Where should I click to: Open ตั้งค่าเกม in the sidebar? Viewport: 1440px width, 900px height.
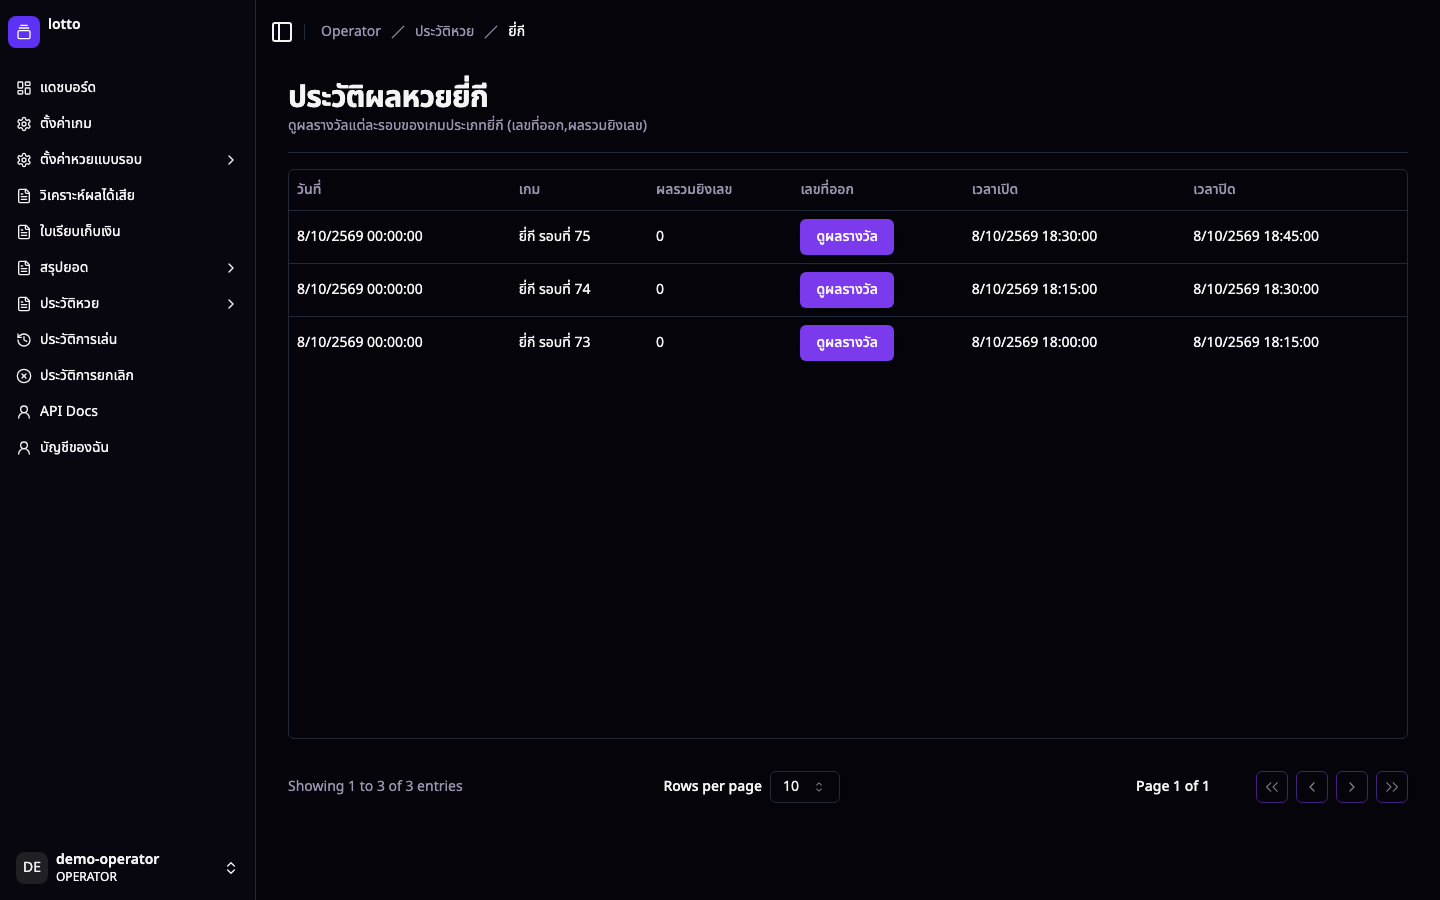[127, 124]
